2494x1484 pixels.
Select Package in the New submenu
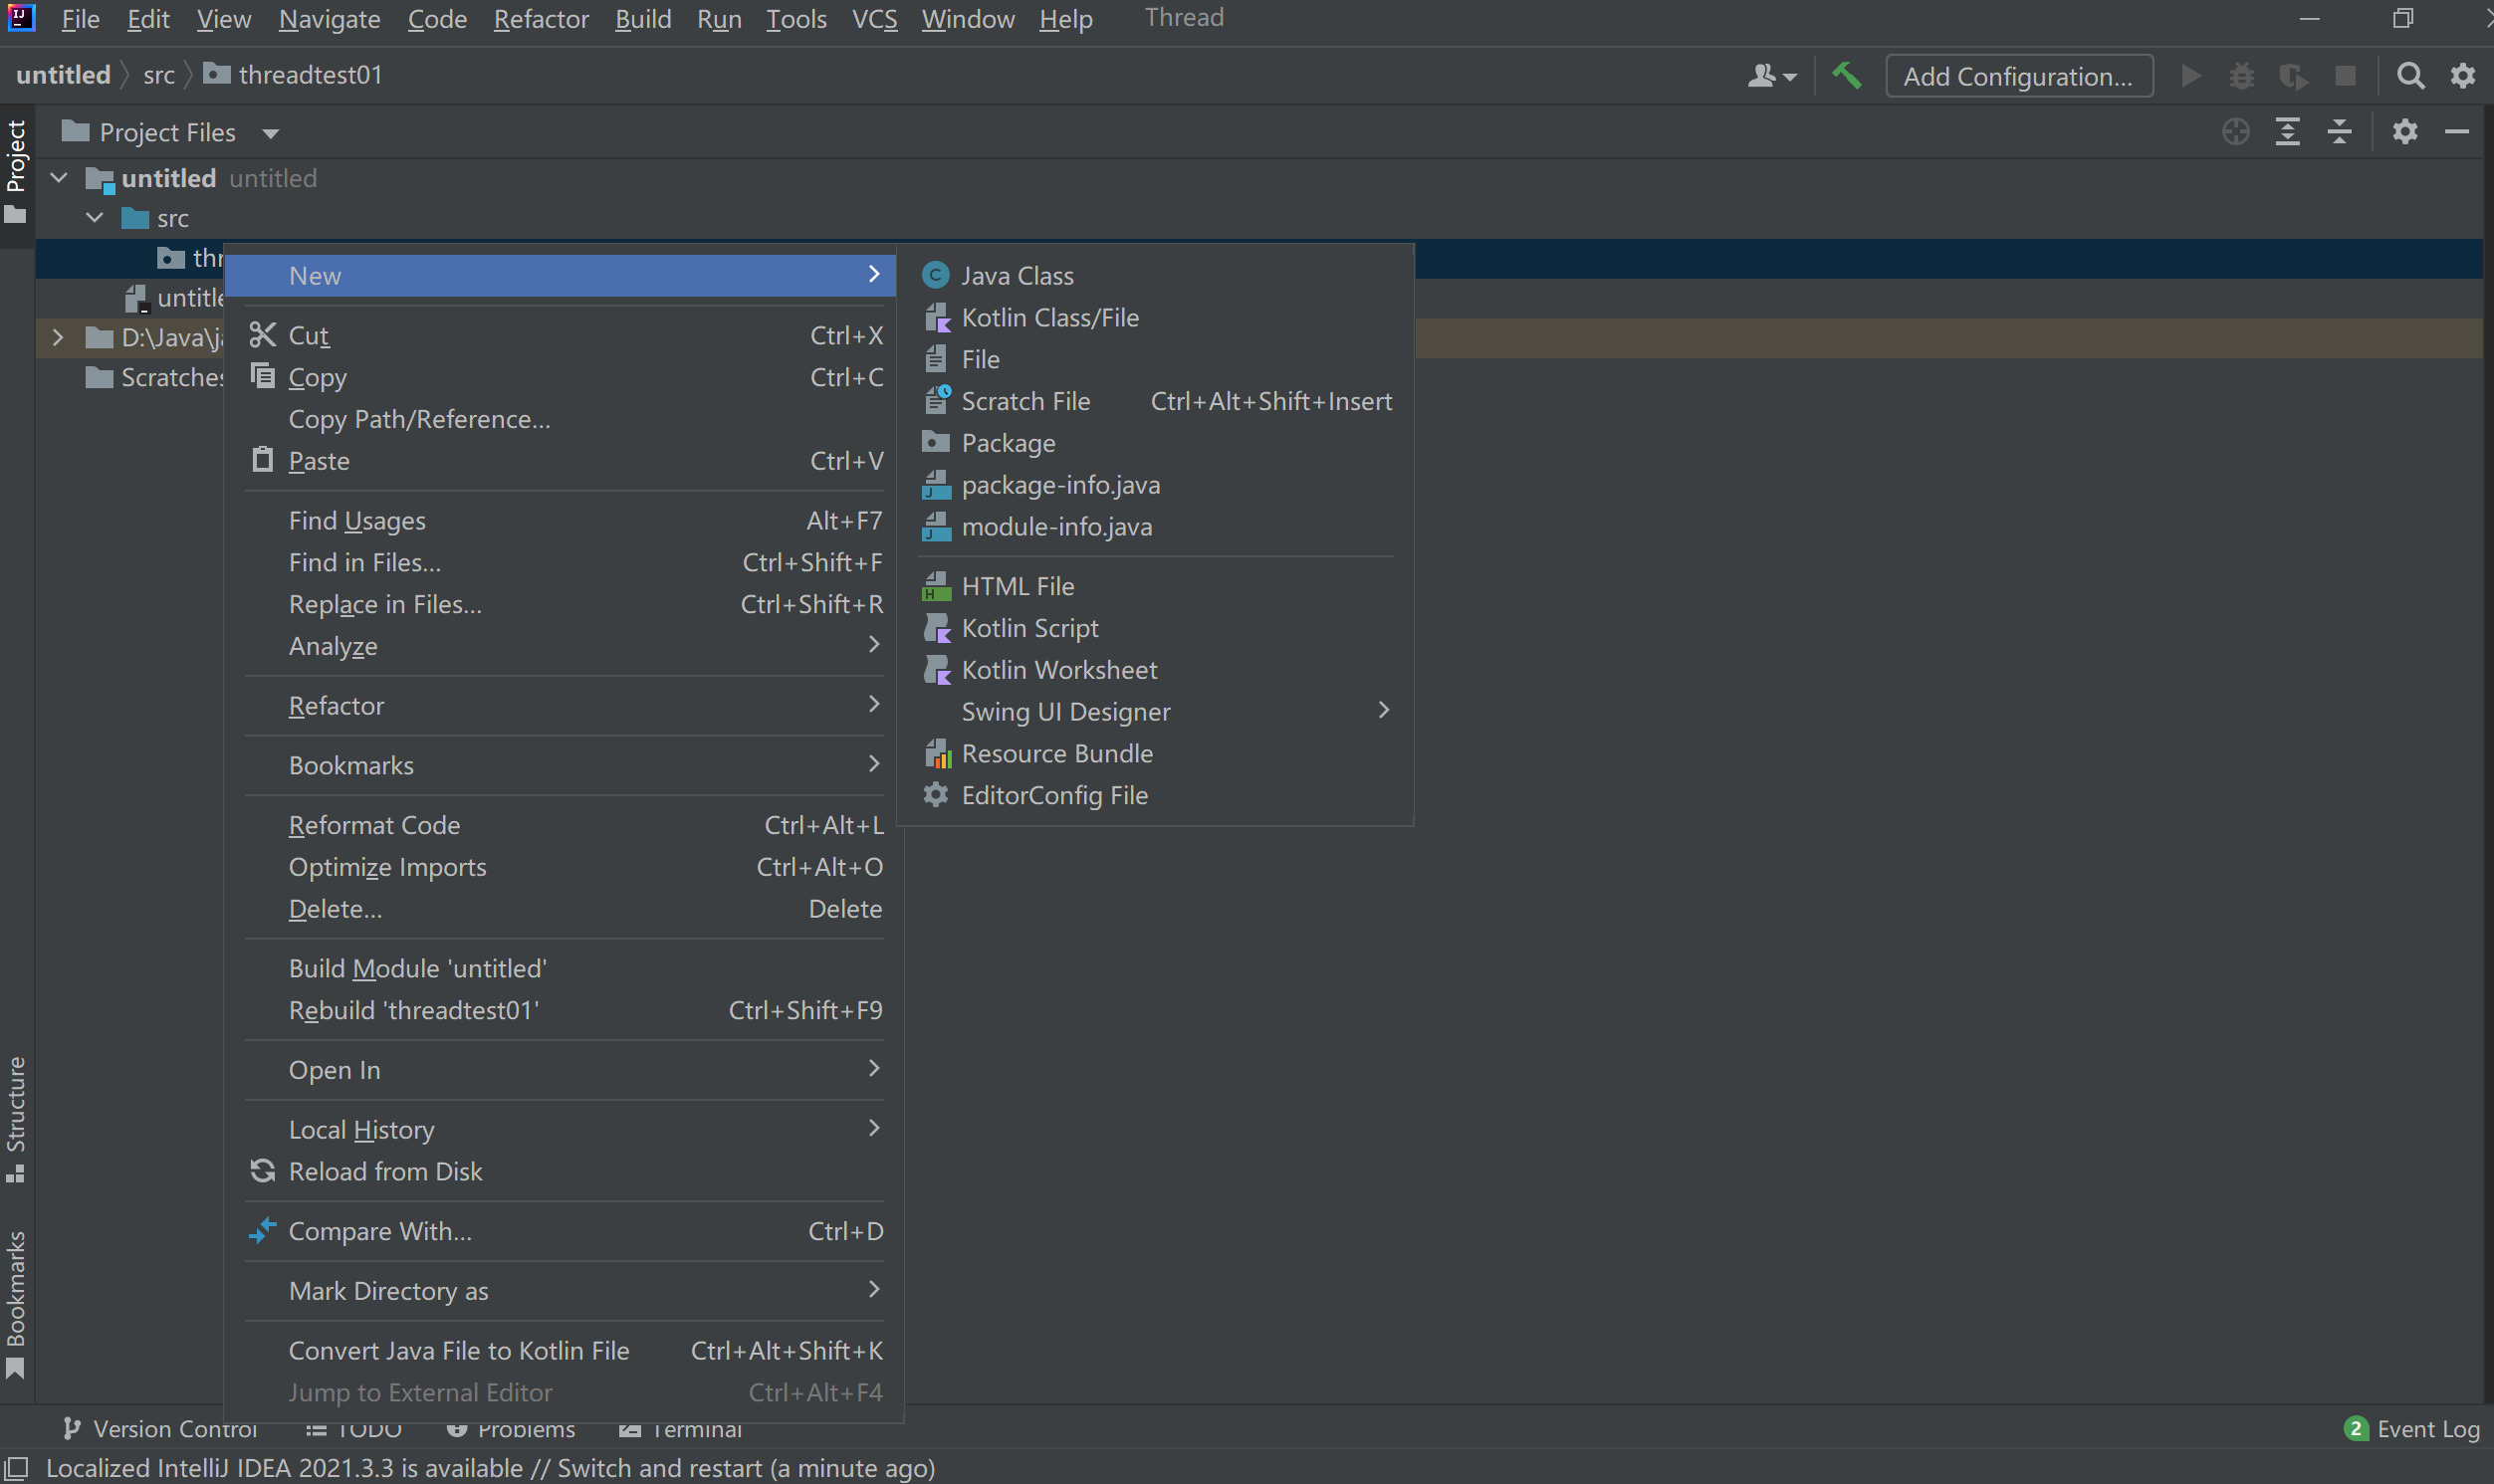click(x=1007, y=443)
